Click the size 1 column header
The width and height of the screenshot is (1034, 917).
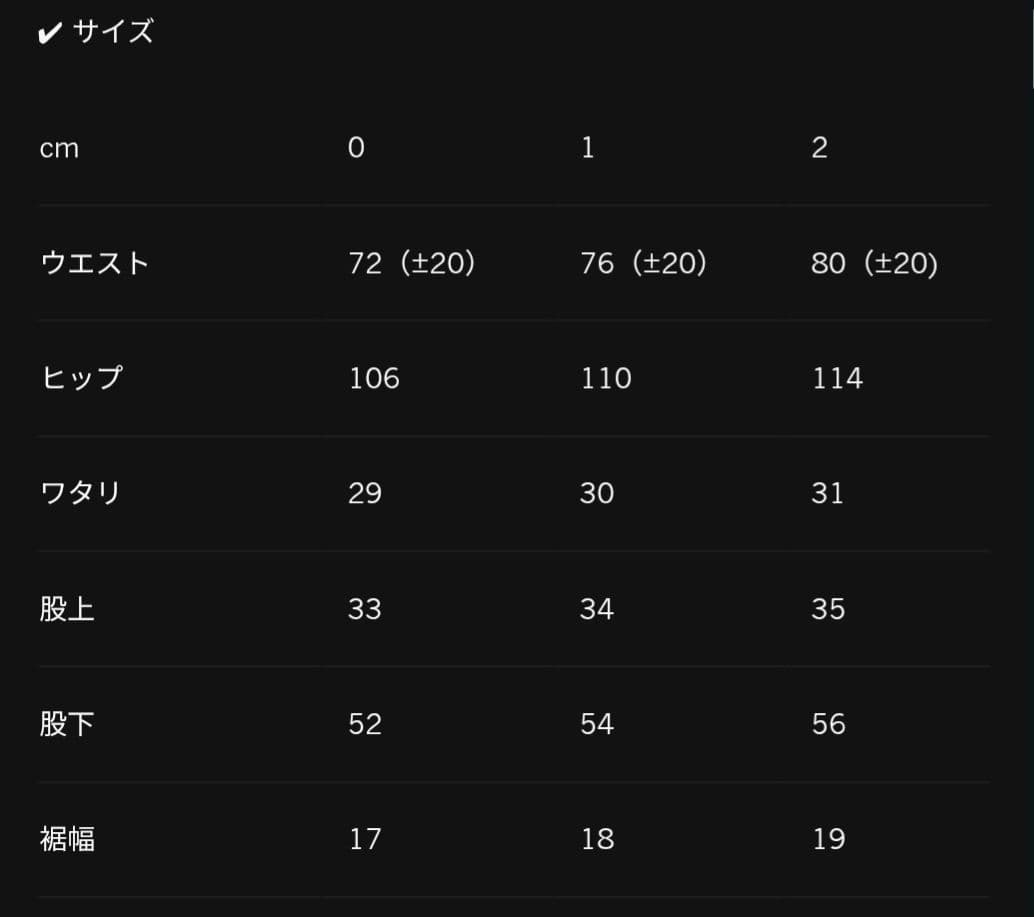point(587,148)
